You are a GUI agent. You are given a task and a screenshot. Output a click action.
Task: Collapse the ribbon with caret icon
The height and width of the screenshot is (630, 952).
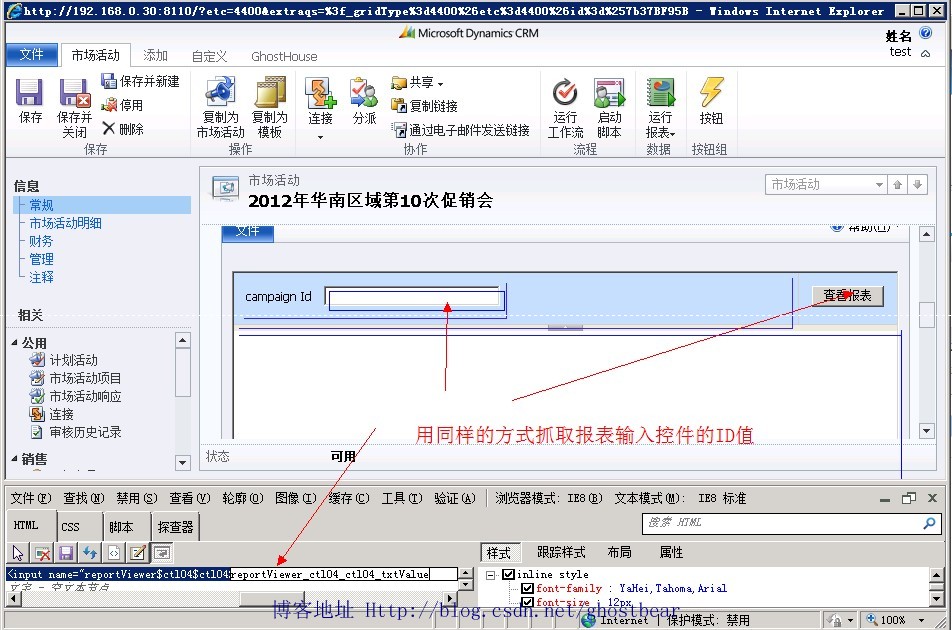pyautogui.click(x=925, y=53)
